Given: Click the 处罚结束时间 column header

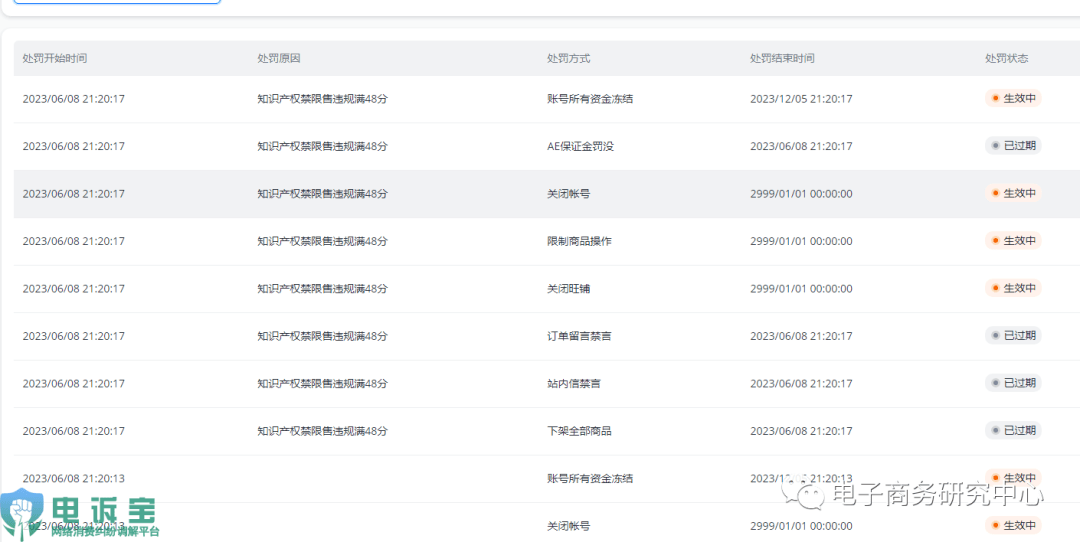Looking at the screenshot, I should (x=782, y=58).
